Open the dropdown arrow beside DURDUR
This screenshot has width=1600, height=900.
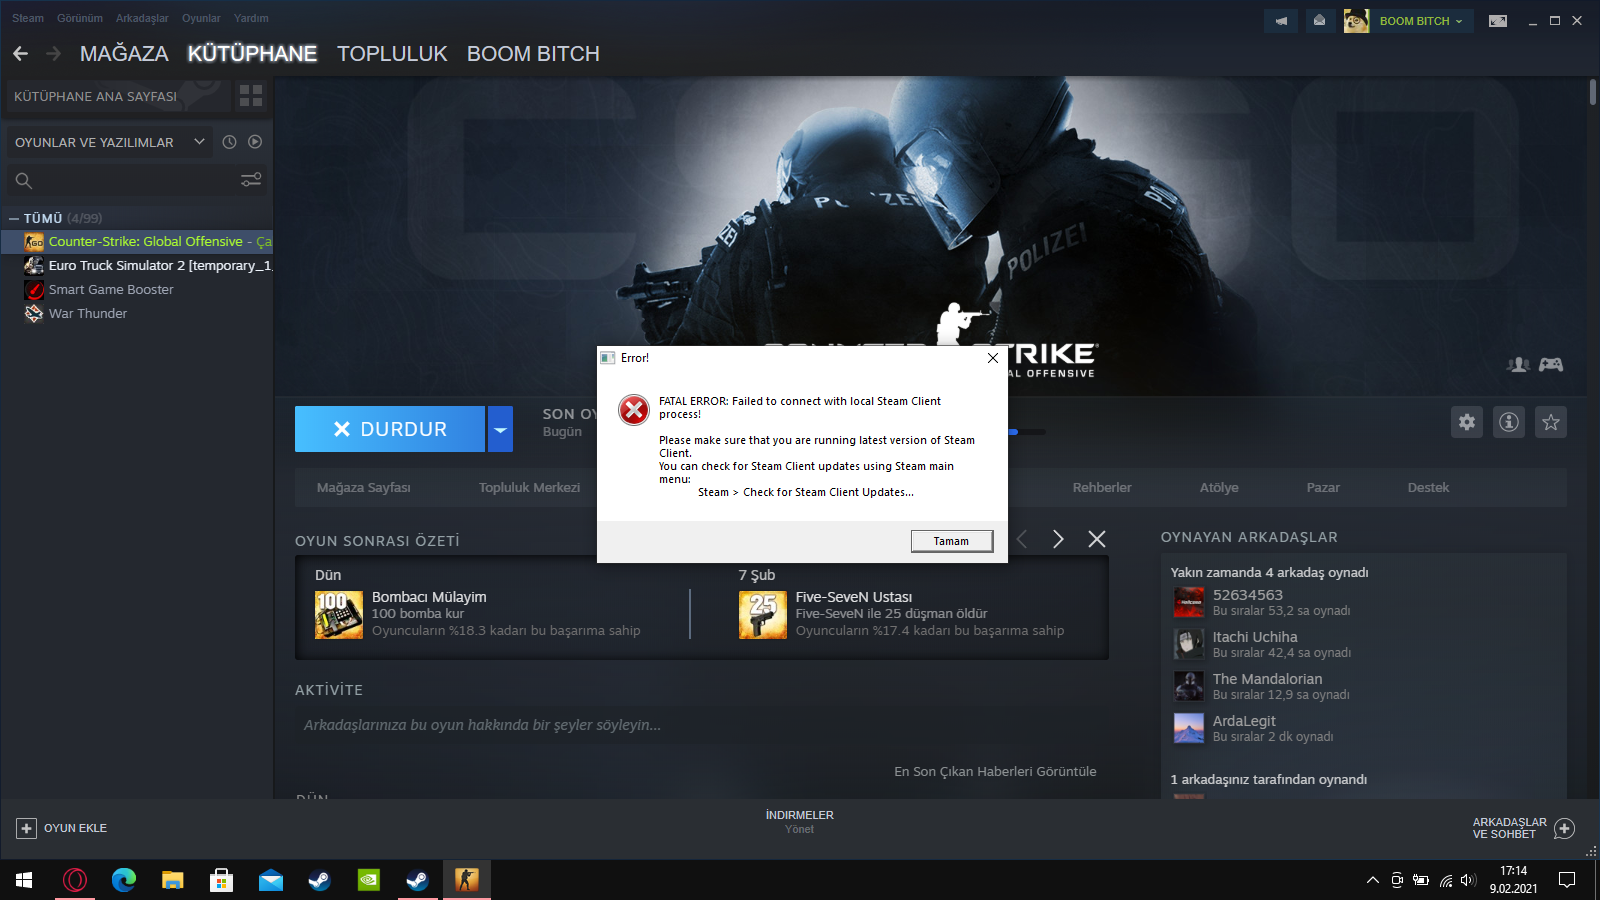[x=500, y=429]
